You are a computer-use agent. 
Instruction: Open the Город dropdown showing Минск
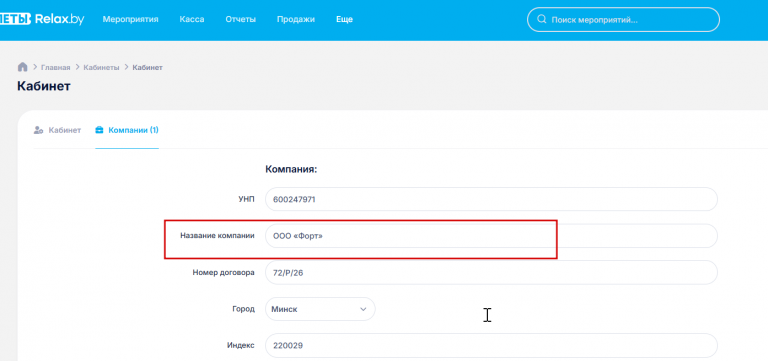tap(320, 309)
